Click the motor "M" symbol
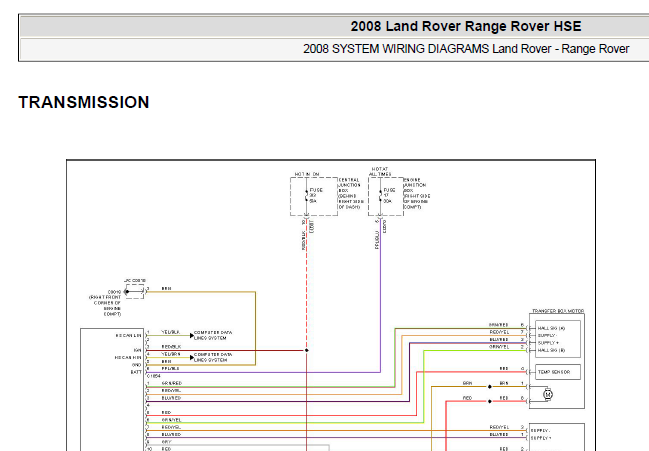Viewport: 649px width, 451px height. point(548,394)
